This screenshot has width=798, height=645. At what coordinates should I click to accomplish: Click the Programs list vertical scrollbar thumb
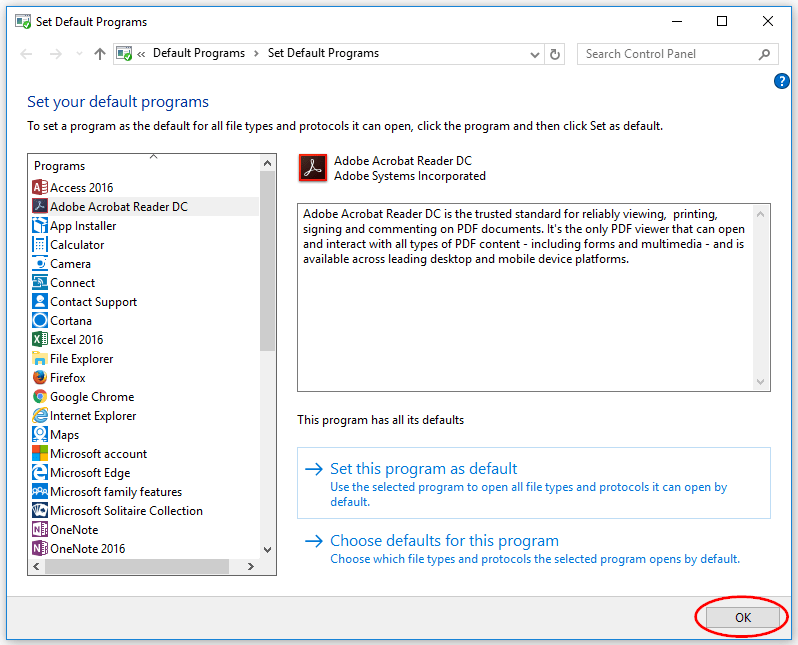click(267, 261)
